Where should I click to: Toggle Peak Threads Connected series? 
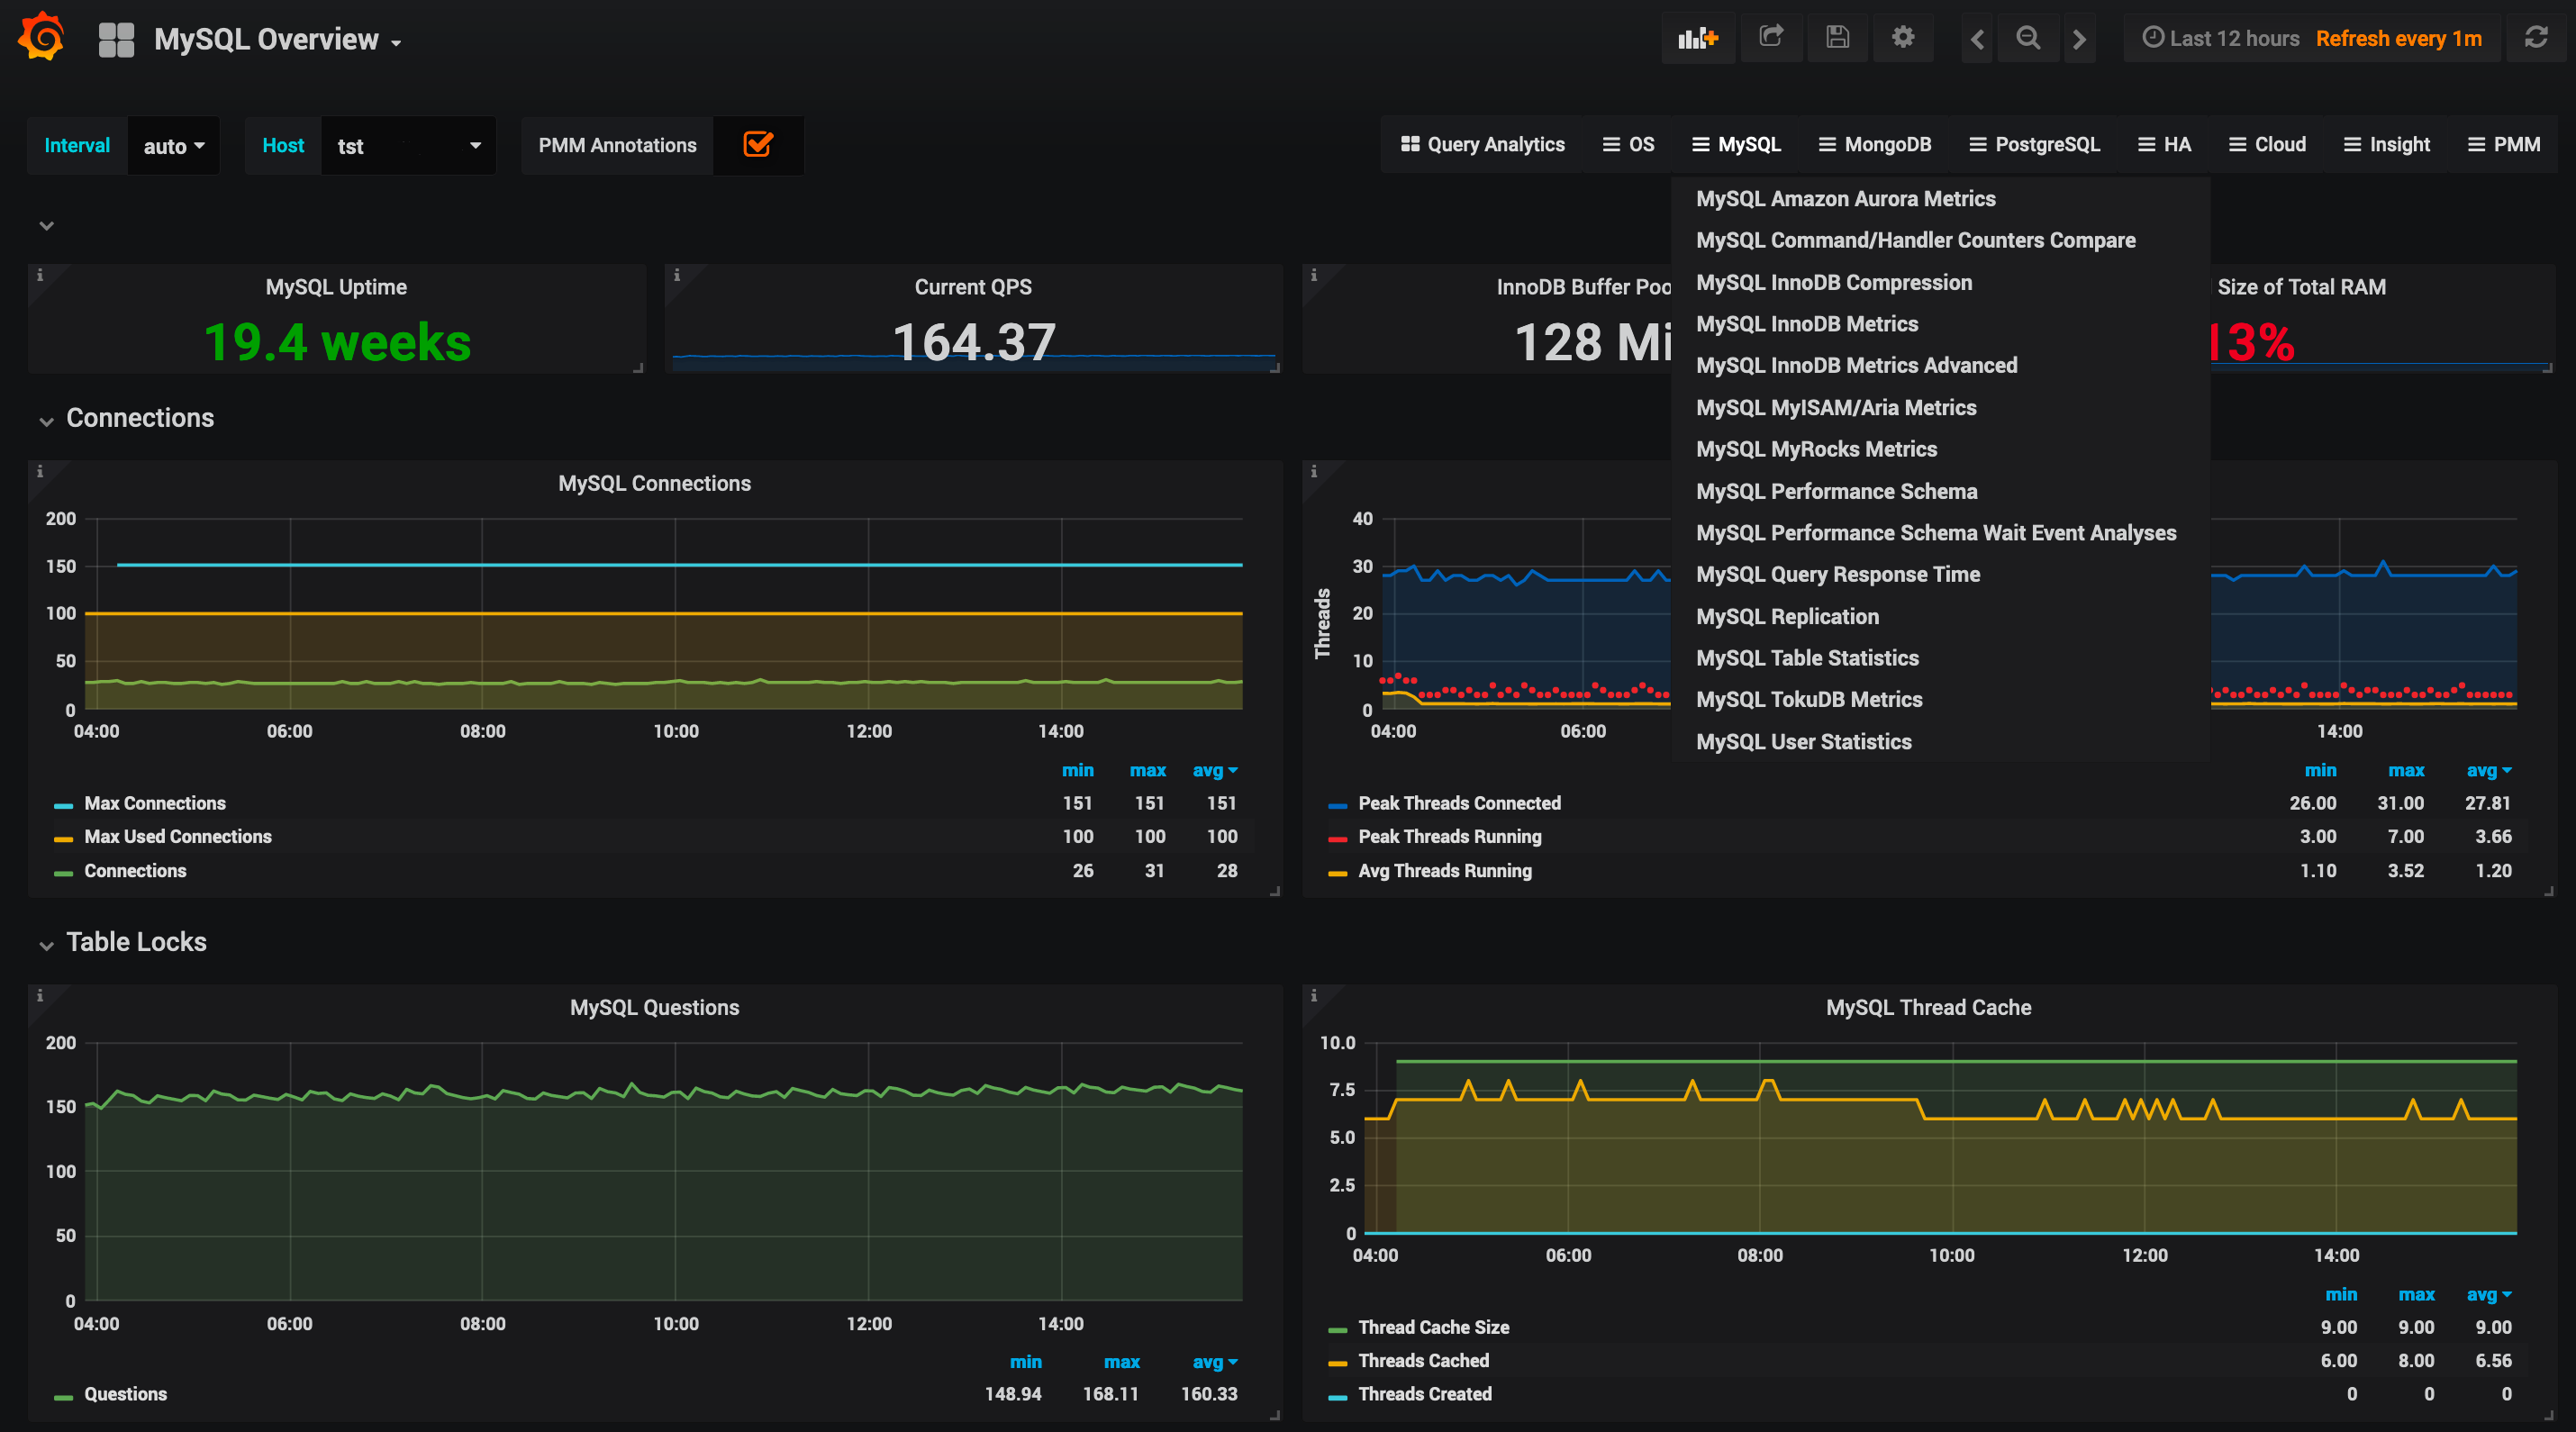pyautogui.click(x=1459, y=803)
